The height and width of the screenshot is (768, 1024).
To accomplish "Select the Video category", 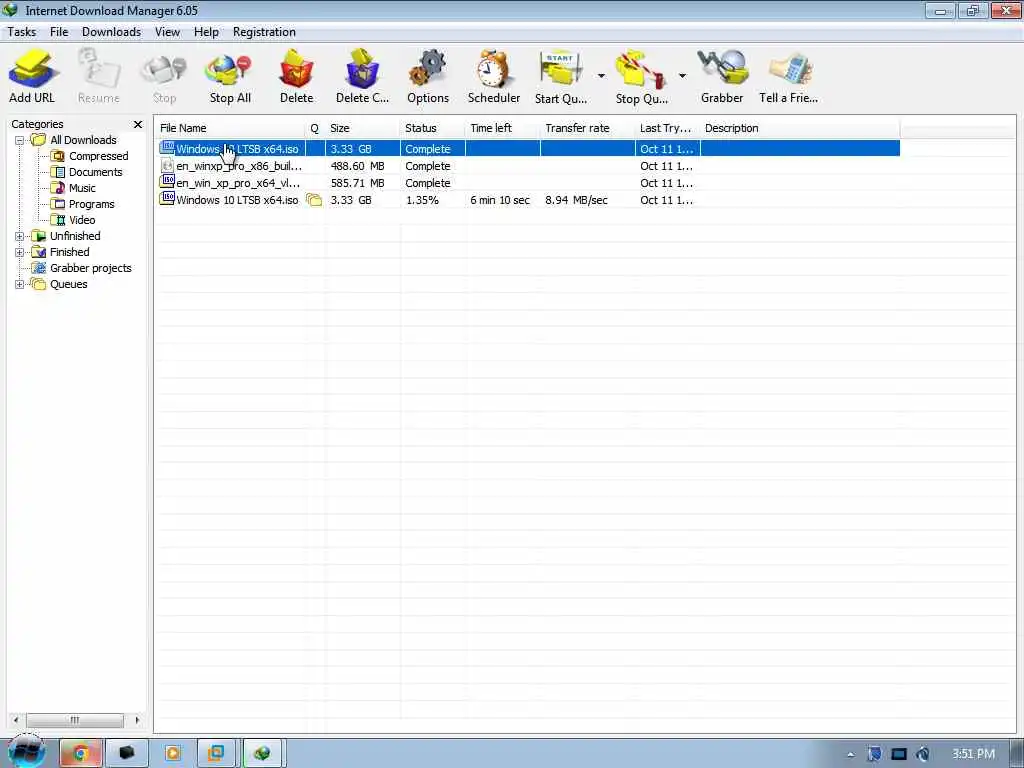I will click(82, 220).
